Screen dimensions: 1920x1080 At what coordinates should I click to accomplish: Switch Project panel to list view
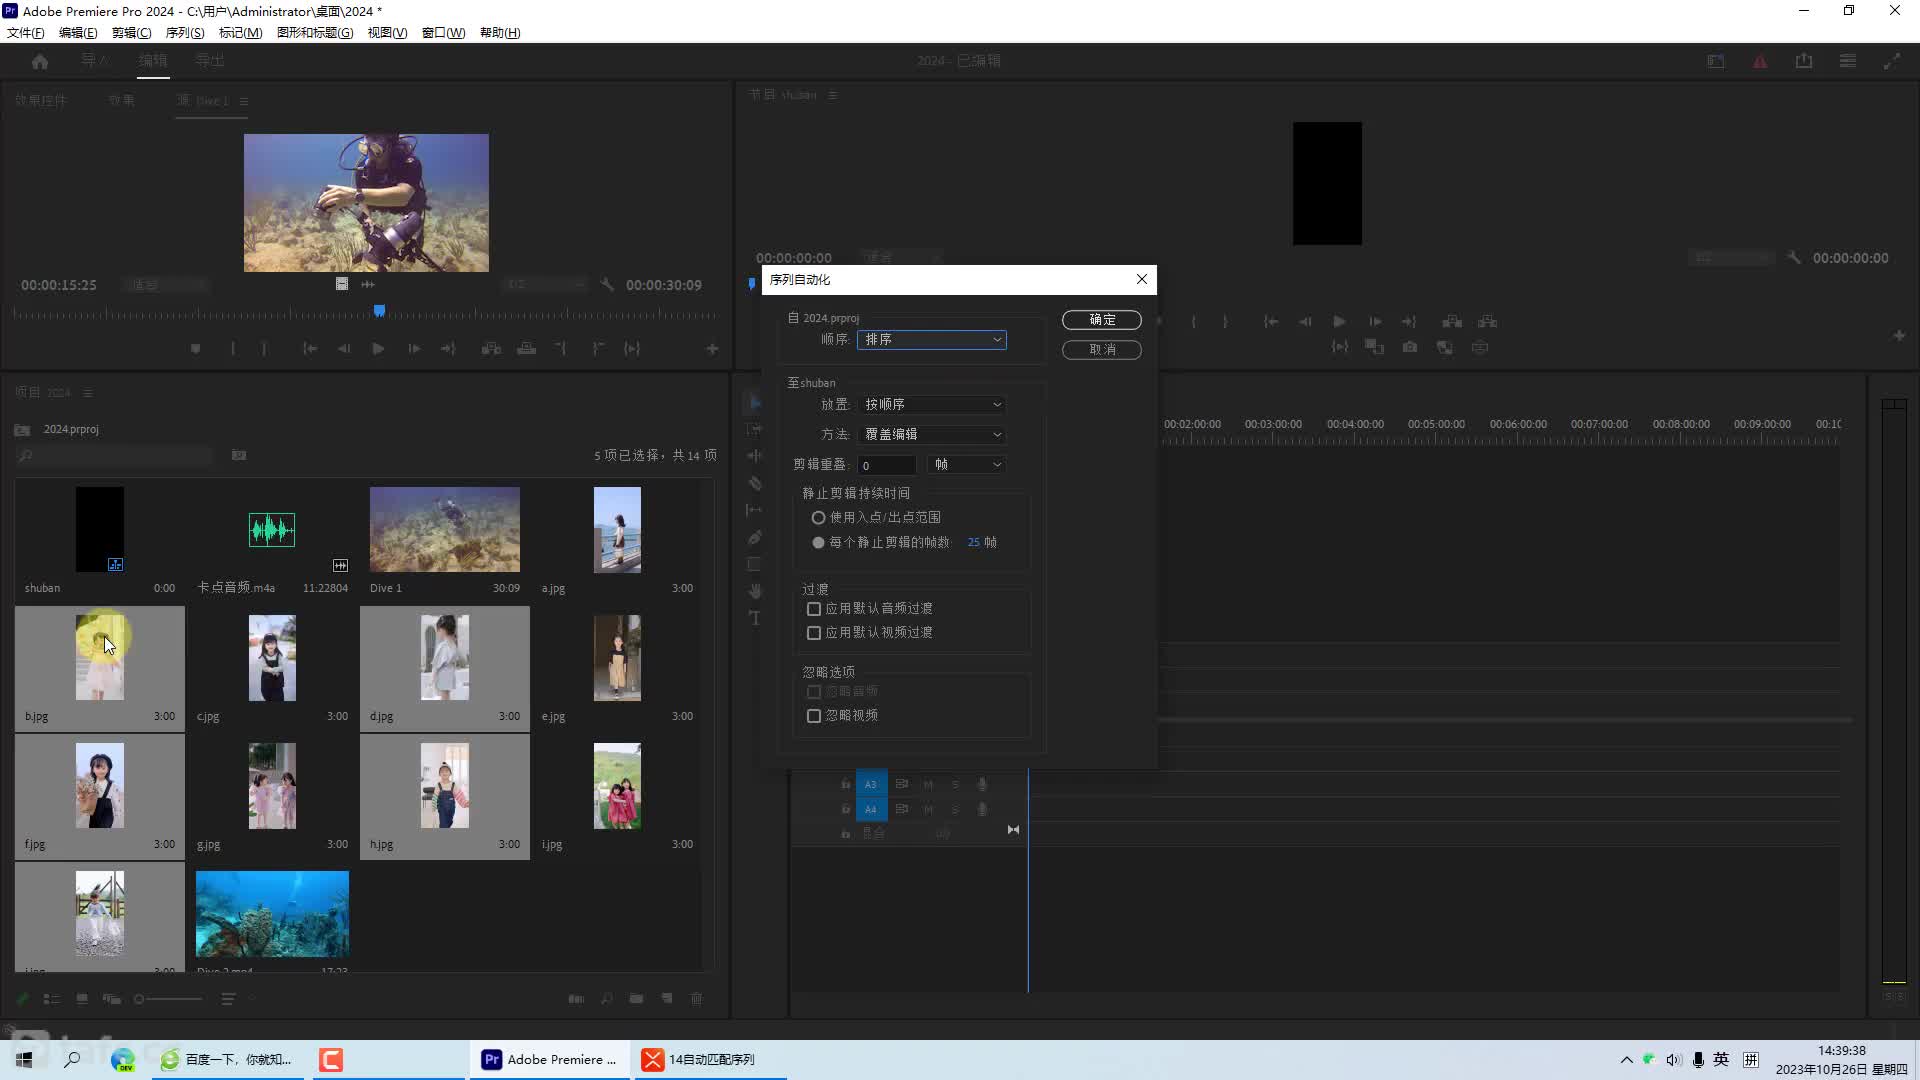[x=52, y=999]
